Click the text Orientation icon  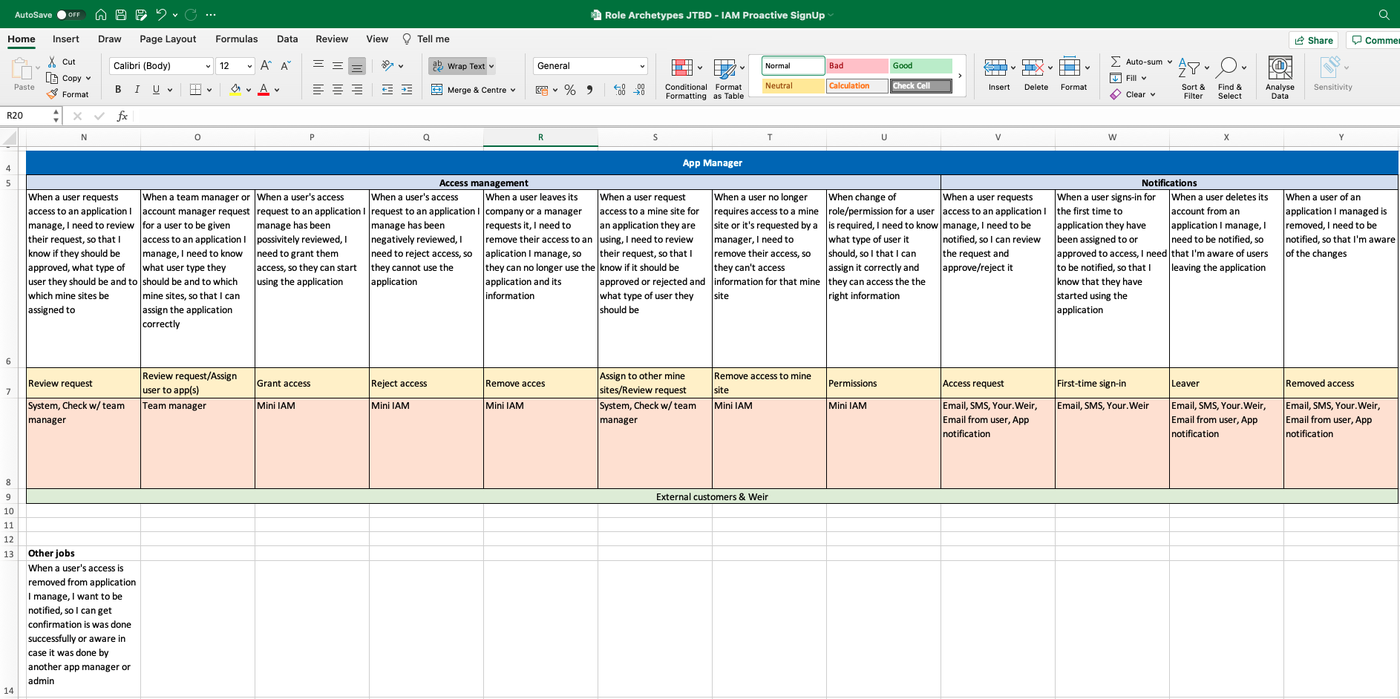(x=388, y=65)
